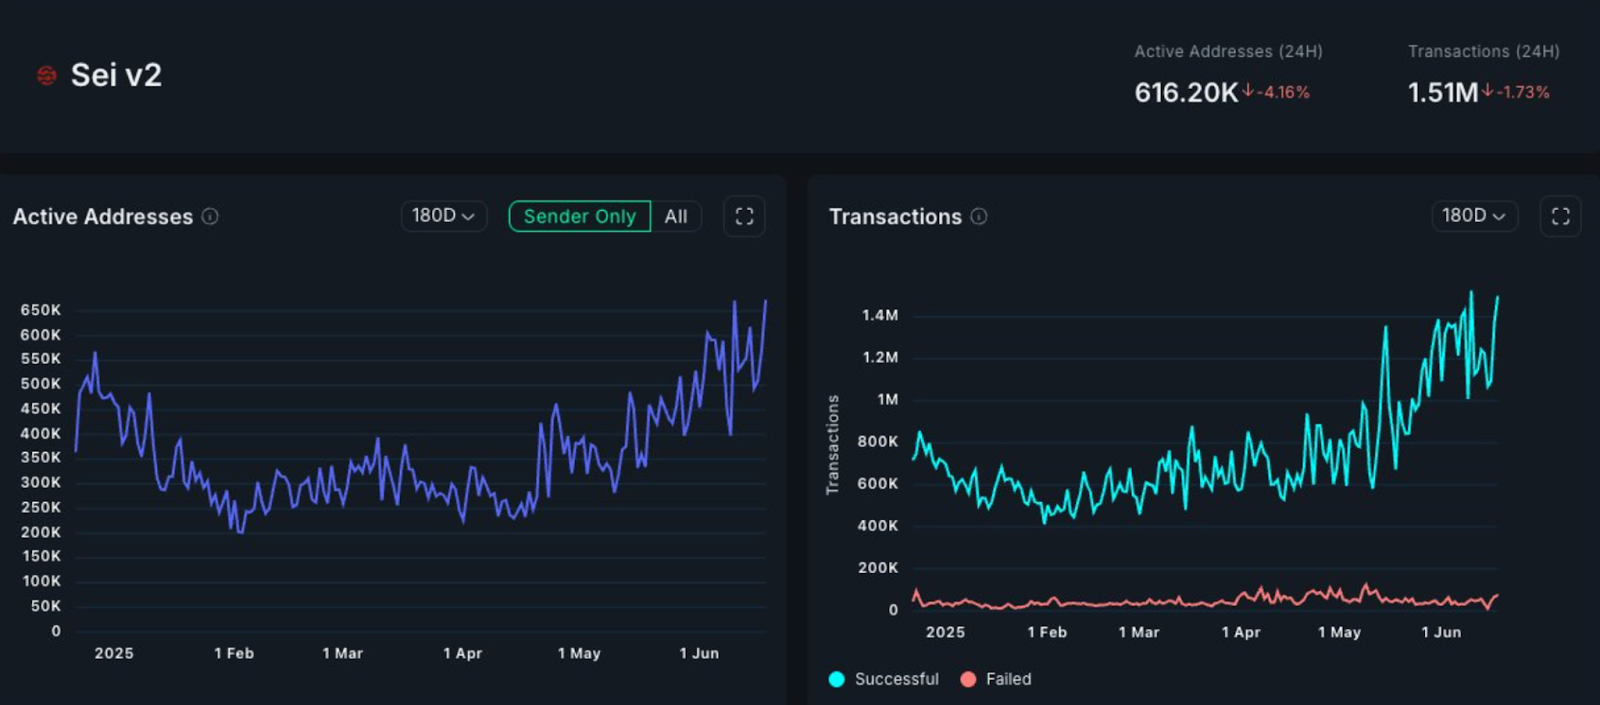Open the 180D dropdown for Active Addresses
1600x705 pixels.
(x=444, y=216)
